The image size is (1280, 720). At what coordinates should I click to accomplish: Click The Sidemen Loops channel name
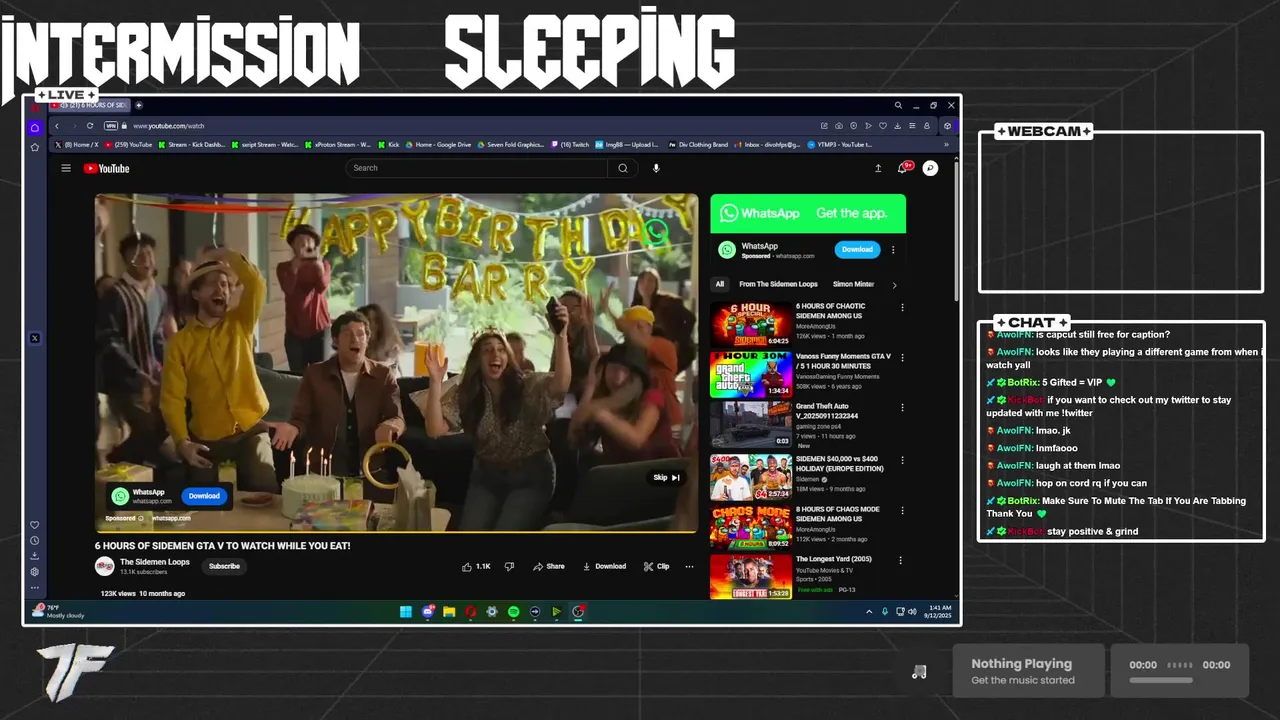coord(155,562)
